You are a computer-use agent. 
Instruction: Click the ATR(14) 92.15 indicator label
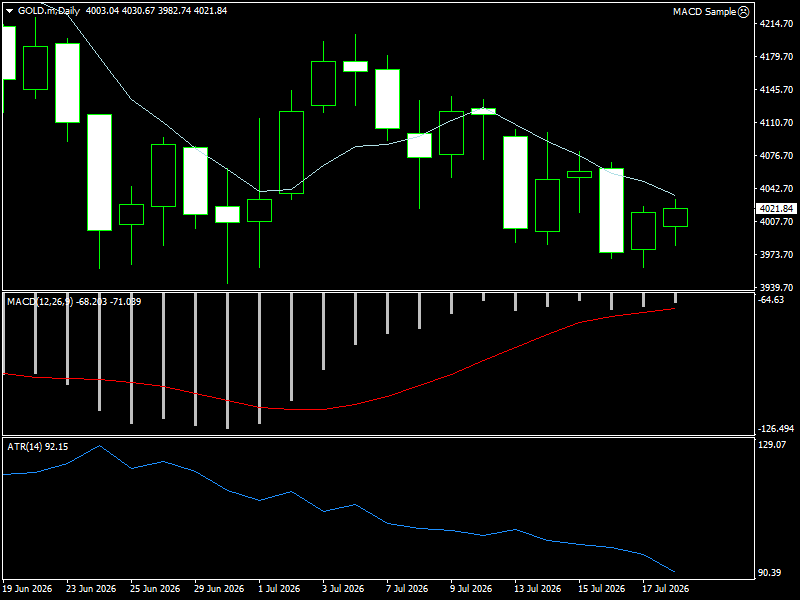pos(38,446)
